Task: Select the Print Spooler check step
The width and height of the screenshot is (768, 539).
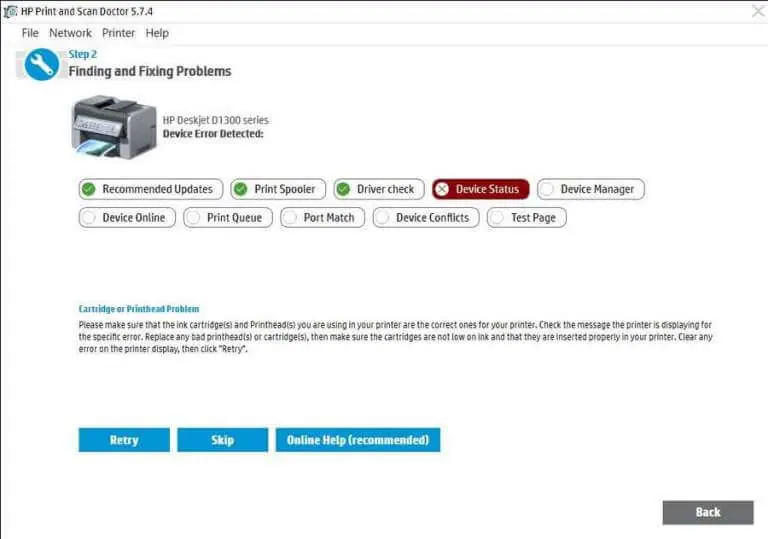Action: [278, 189]
